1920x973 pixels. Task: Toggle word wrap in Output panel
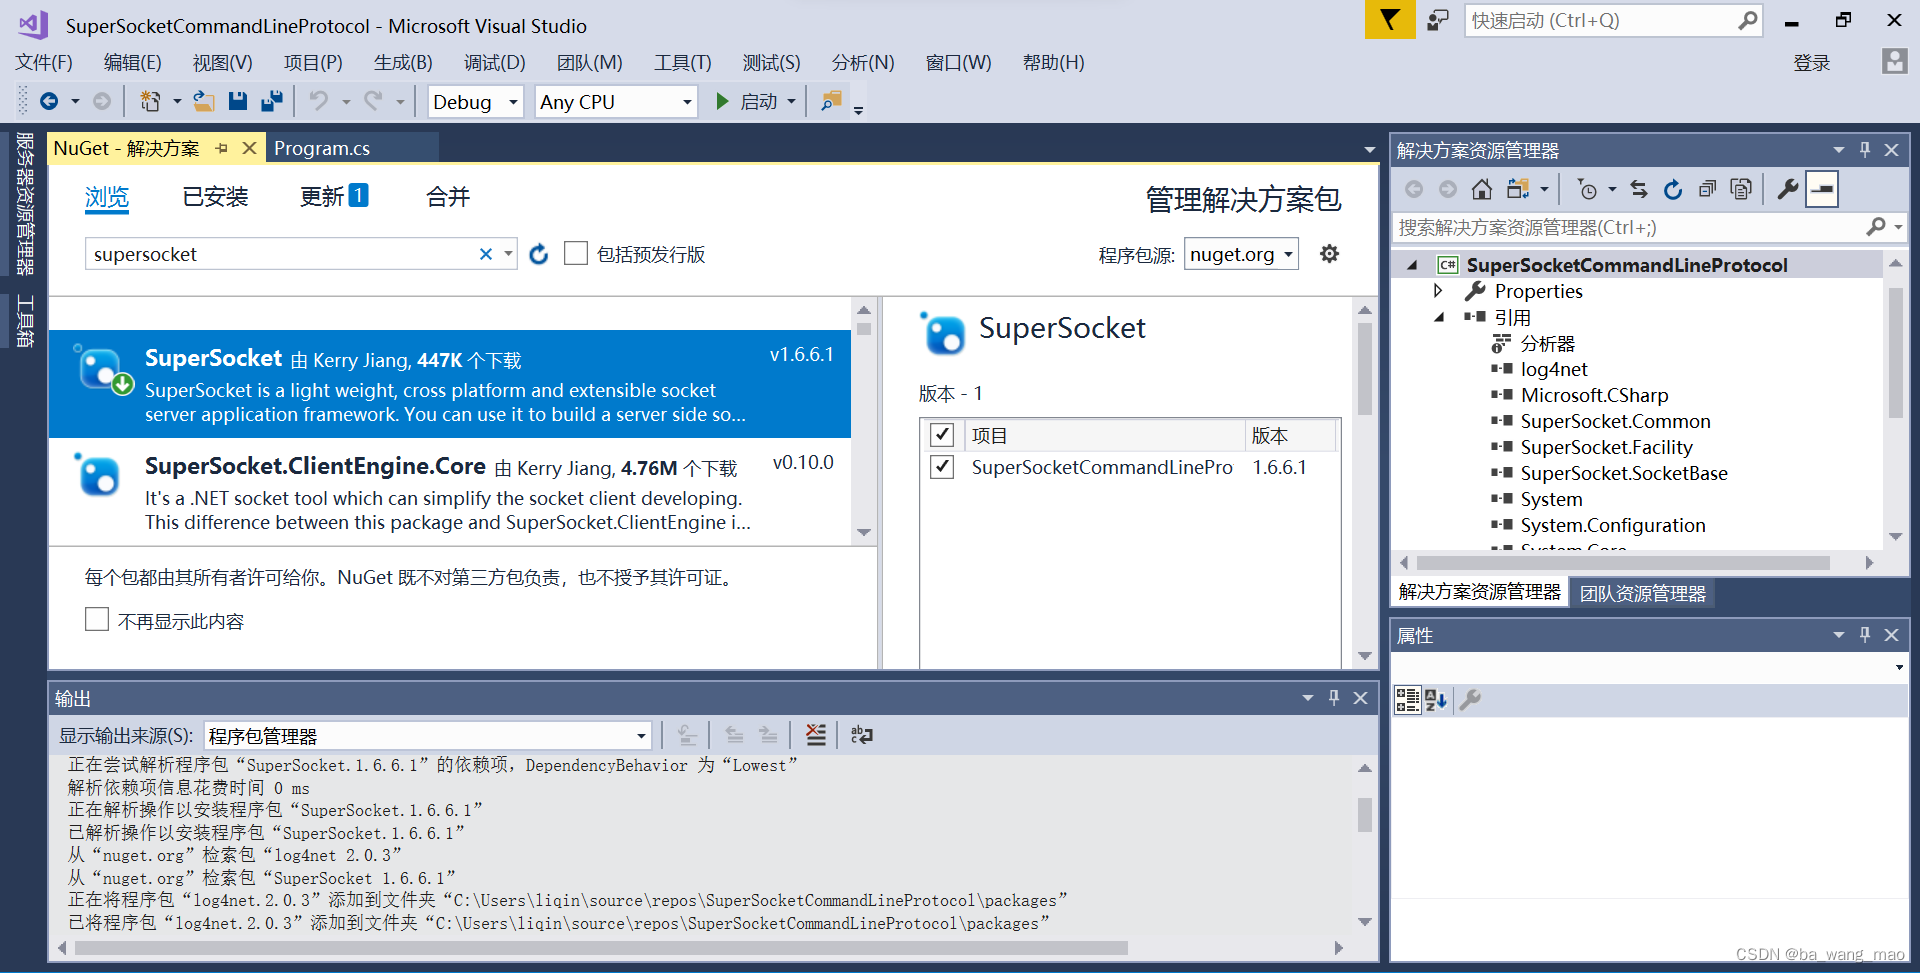(x=861, y=735)
